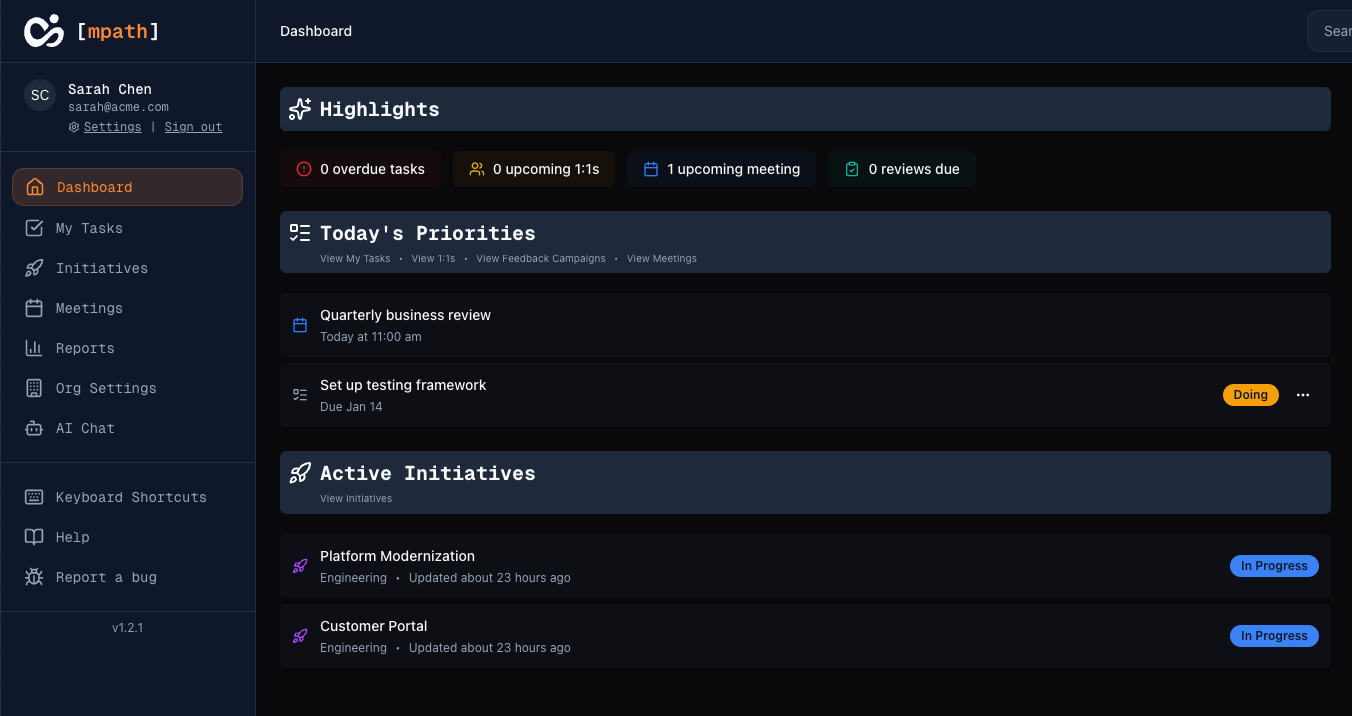
Task: Open Reports via the bar chart icon
Action: [34, 348]
